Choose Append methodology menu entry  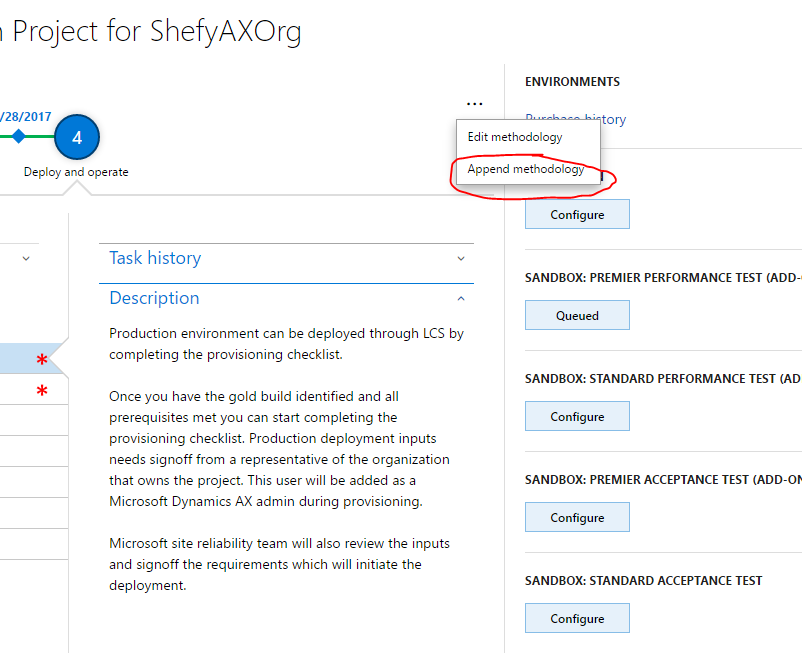[526, 170]
